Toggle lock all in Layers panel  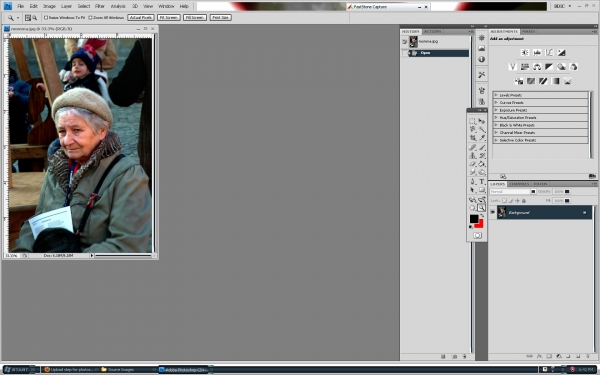click(524, 201)
